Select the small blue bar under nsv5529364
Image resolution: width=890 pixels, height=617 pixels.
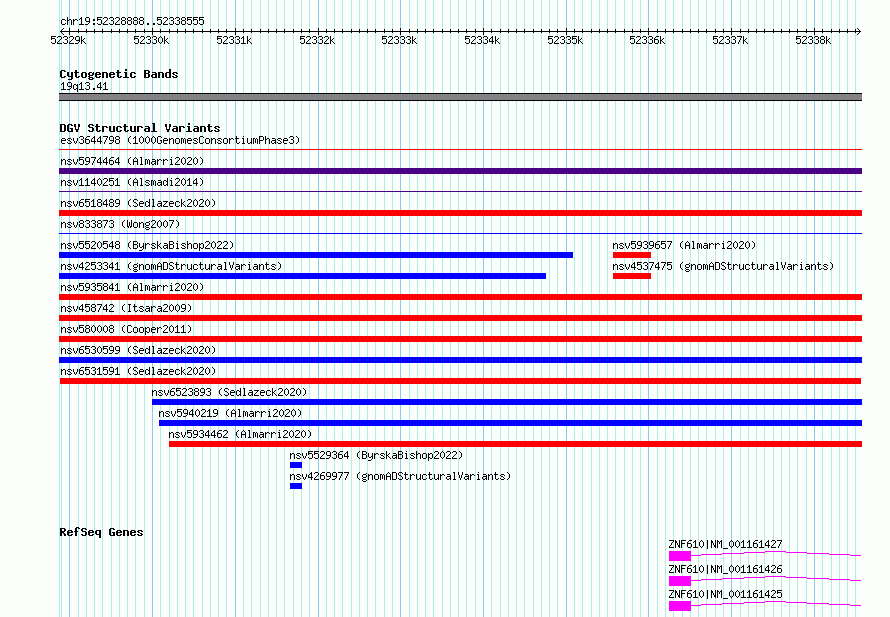[x=296, y=465]
